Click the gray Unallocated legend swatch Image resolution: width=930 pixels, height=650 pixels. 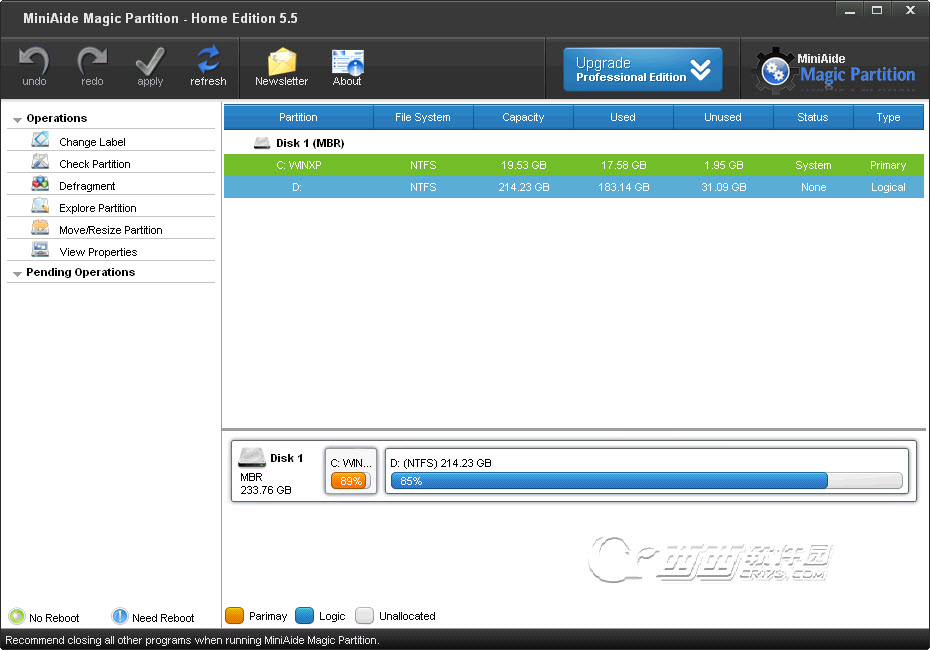(364, 616)
